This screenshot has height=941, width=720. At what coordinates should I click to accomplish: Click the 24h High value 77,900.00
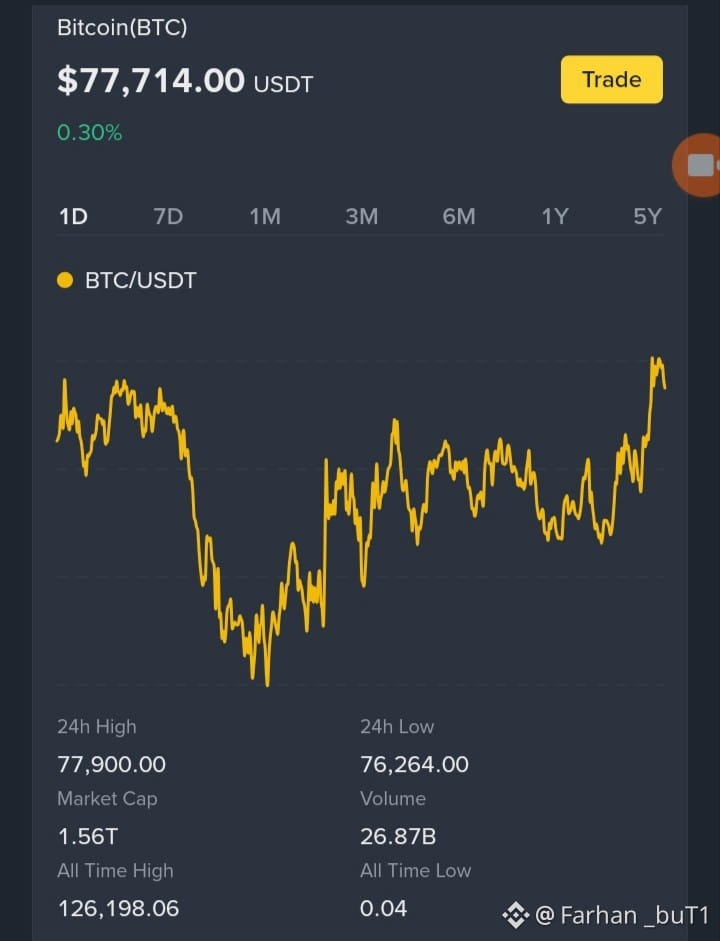pos(112,764)
